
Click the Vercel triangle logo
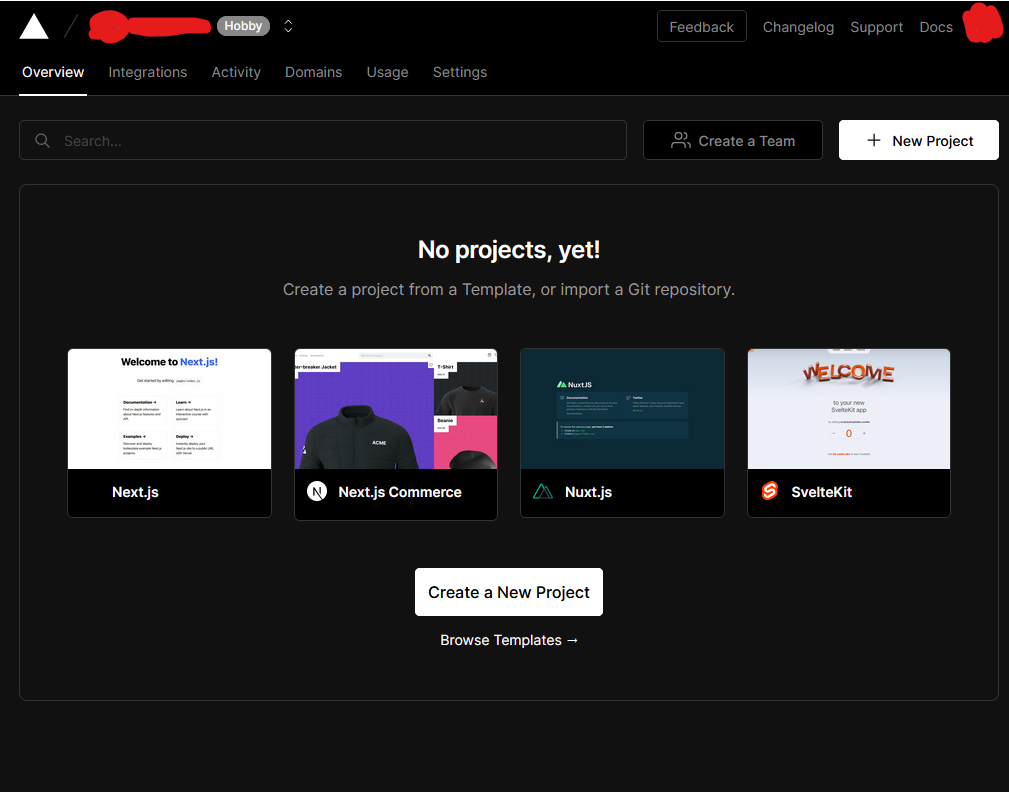pyautogui.click(x=34, y=26)
